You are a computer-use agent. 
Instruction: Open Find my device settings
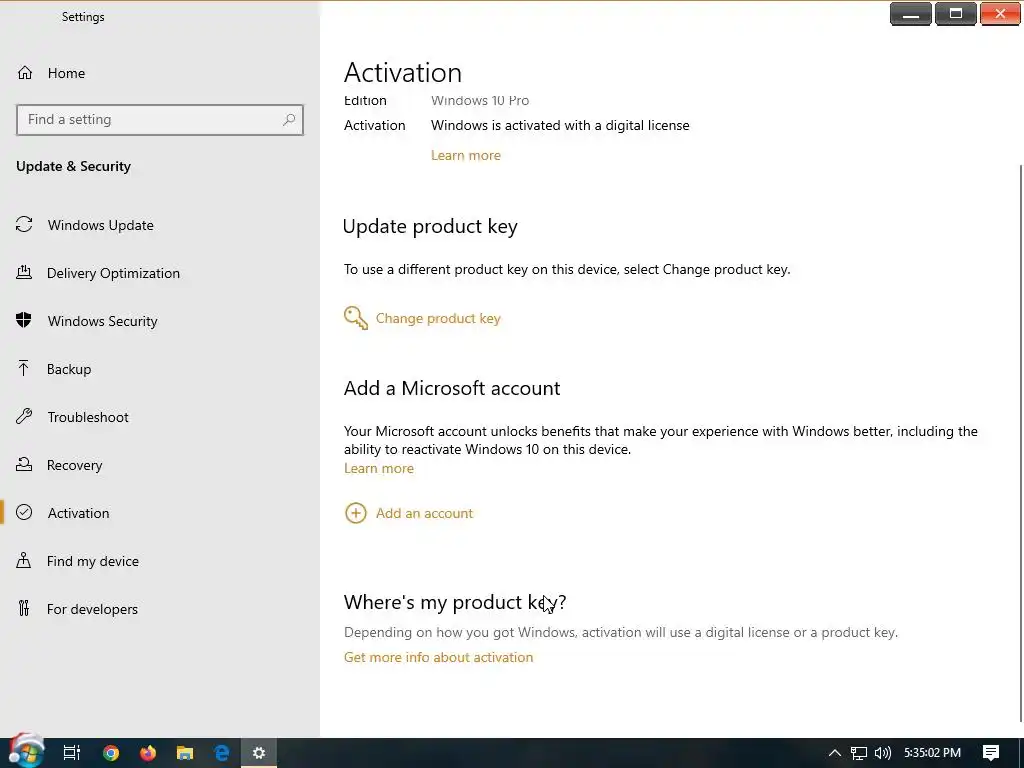(93, 561)
